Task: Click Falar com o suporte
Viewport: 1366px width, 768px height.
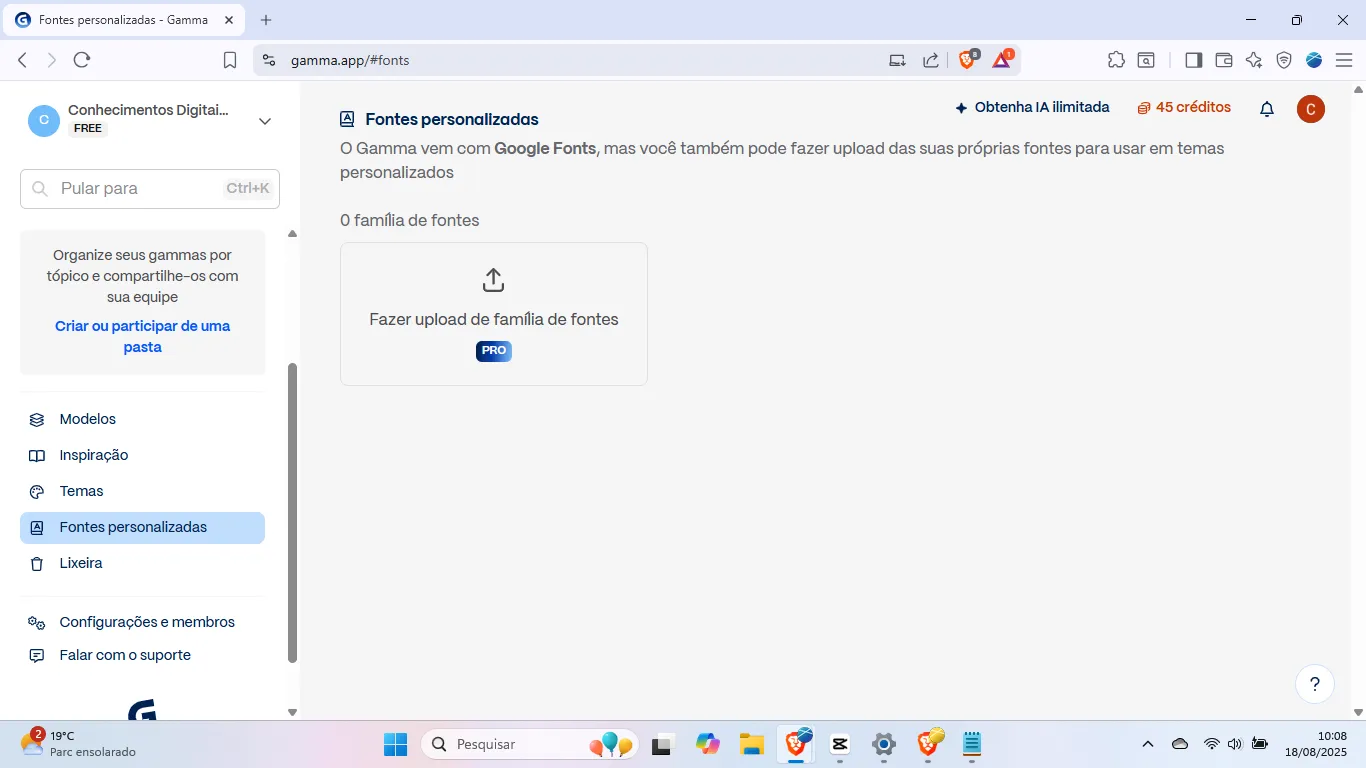Action: 142,656
